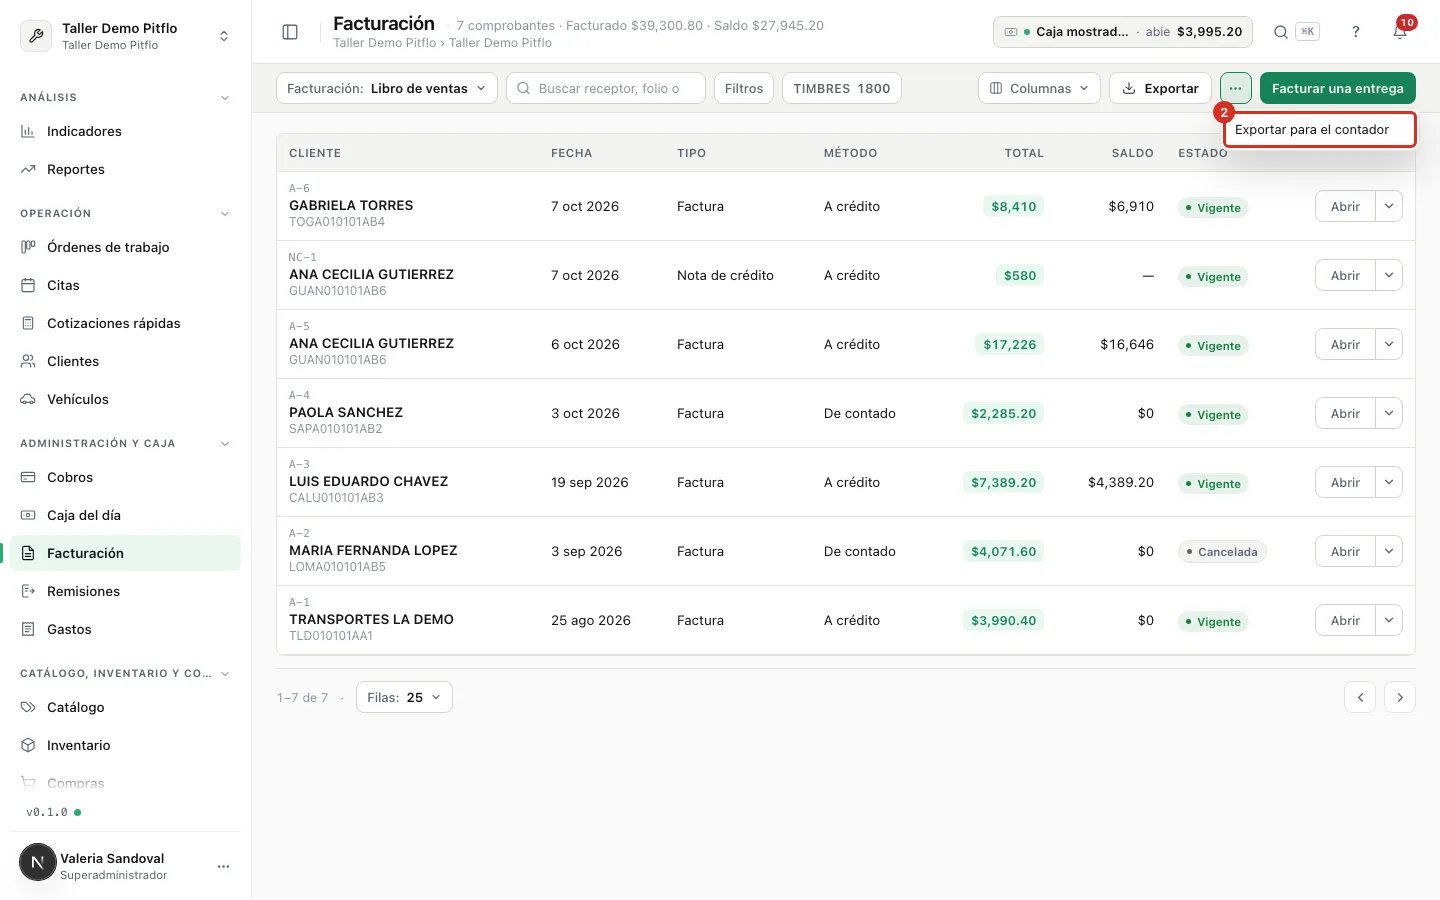Click the $17,226 total amount
Image resolution: width=1440 pixels, height=900 pixels.
pos(1009,344)
